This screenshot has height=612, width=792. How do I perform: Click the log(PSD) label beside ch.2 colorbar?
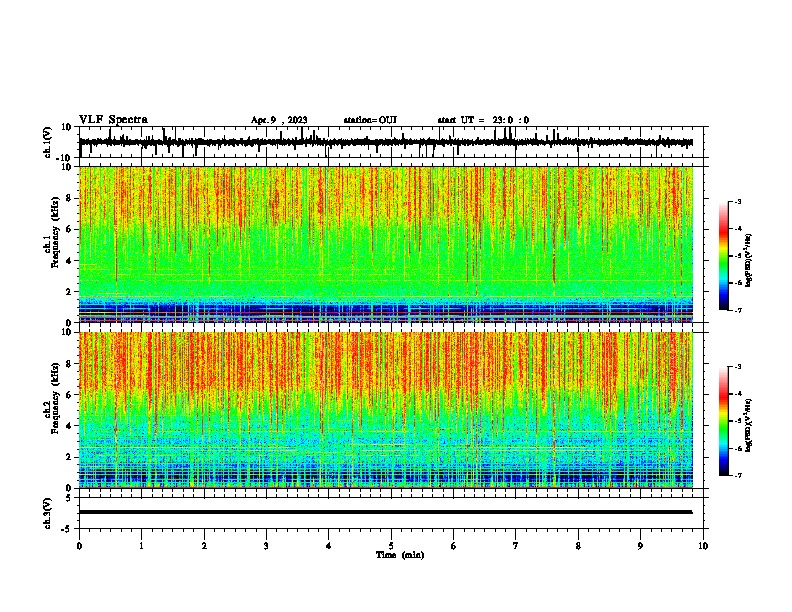748,425
